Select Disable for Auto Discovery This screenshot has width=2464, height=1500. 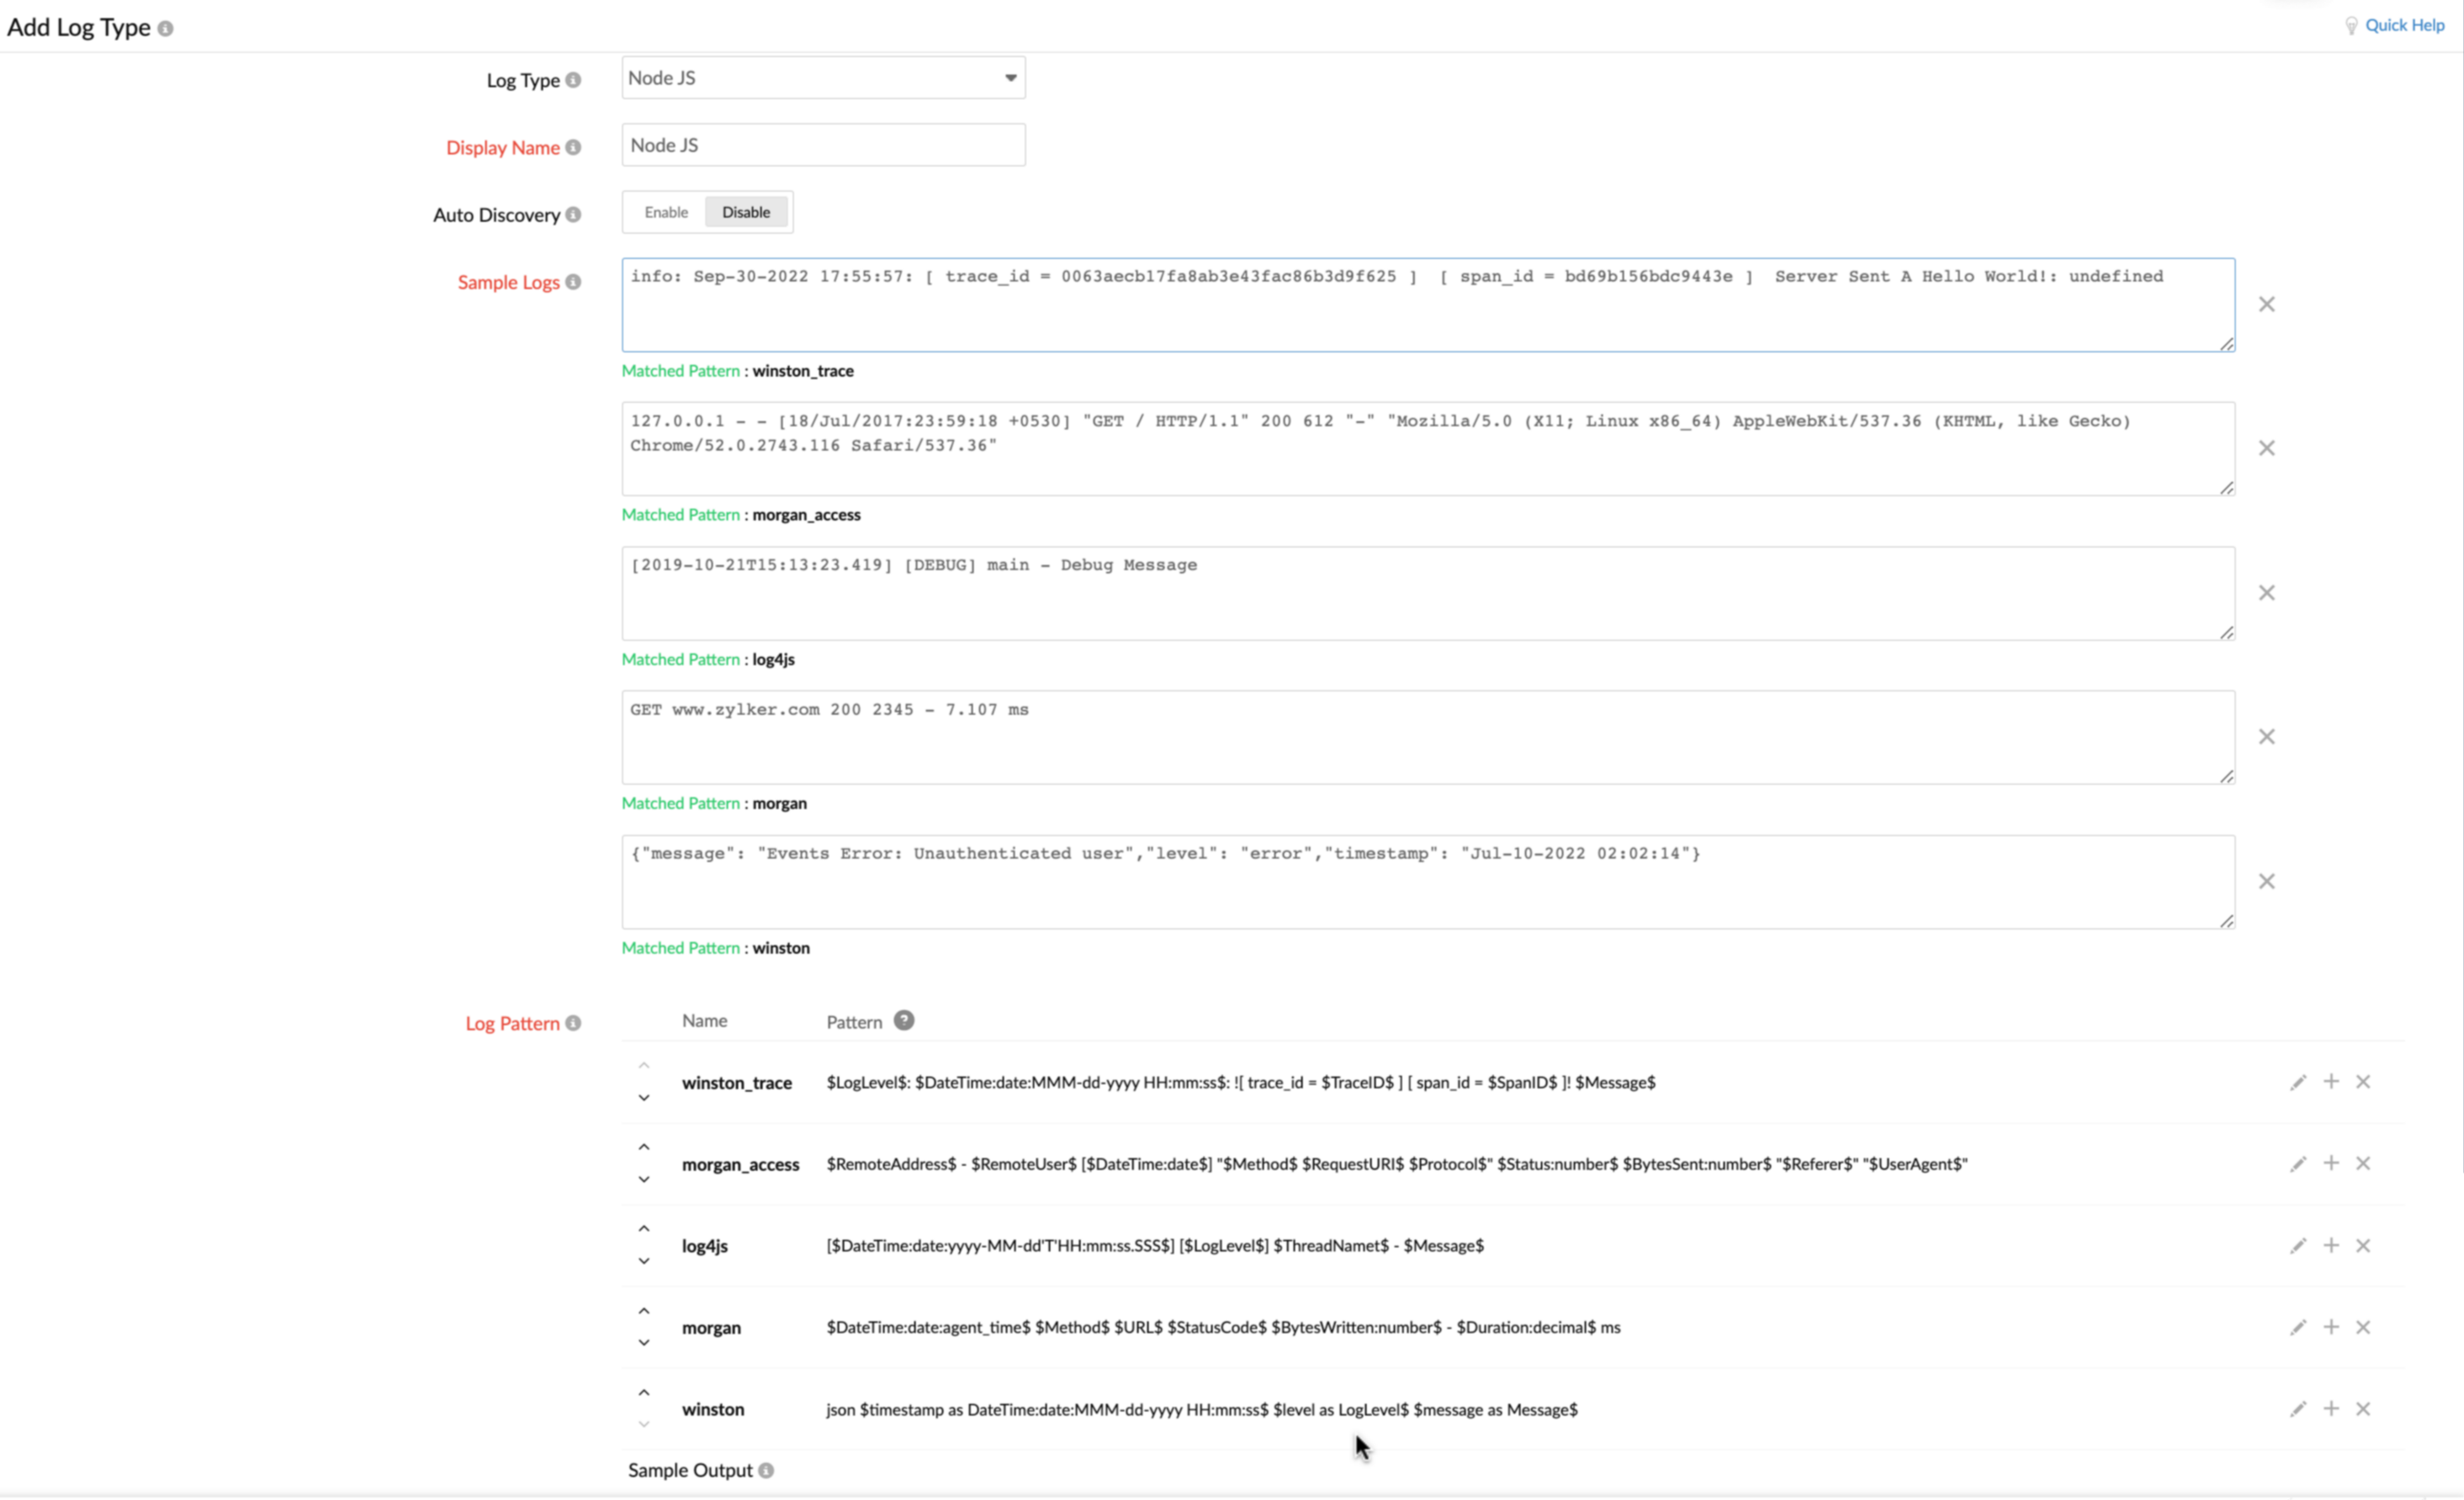(745, 212)
